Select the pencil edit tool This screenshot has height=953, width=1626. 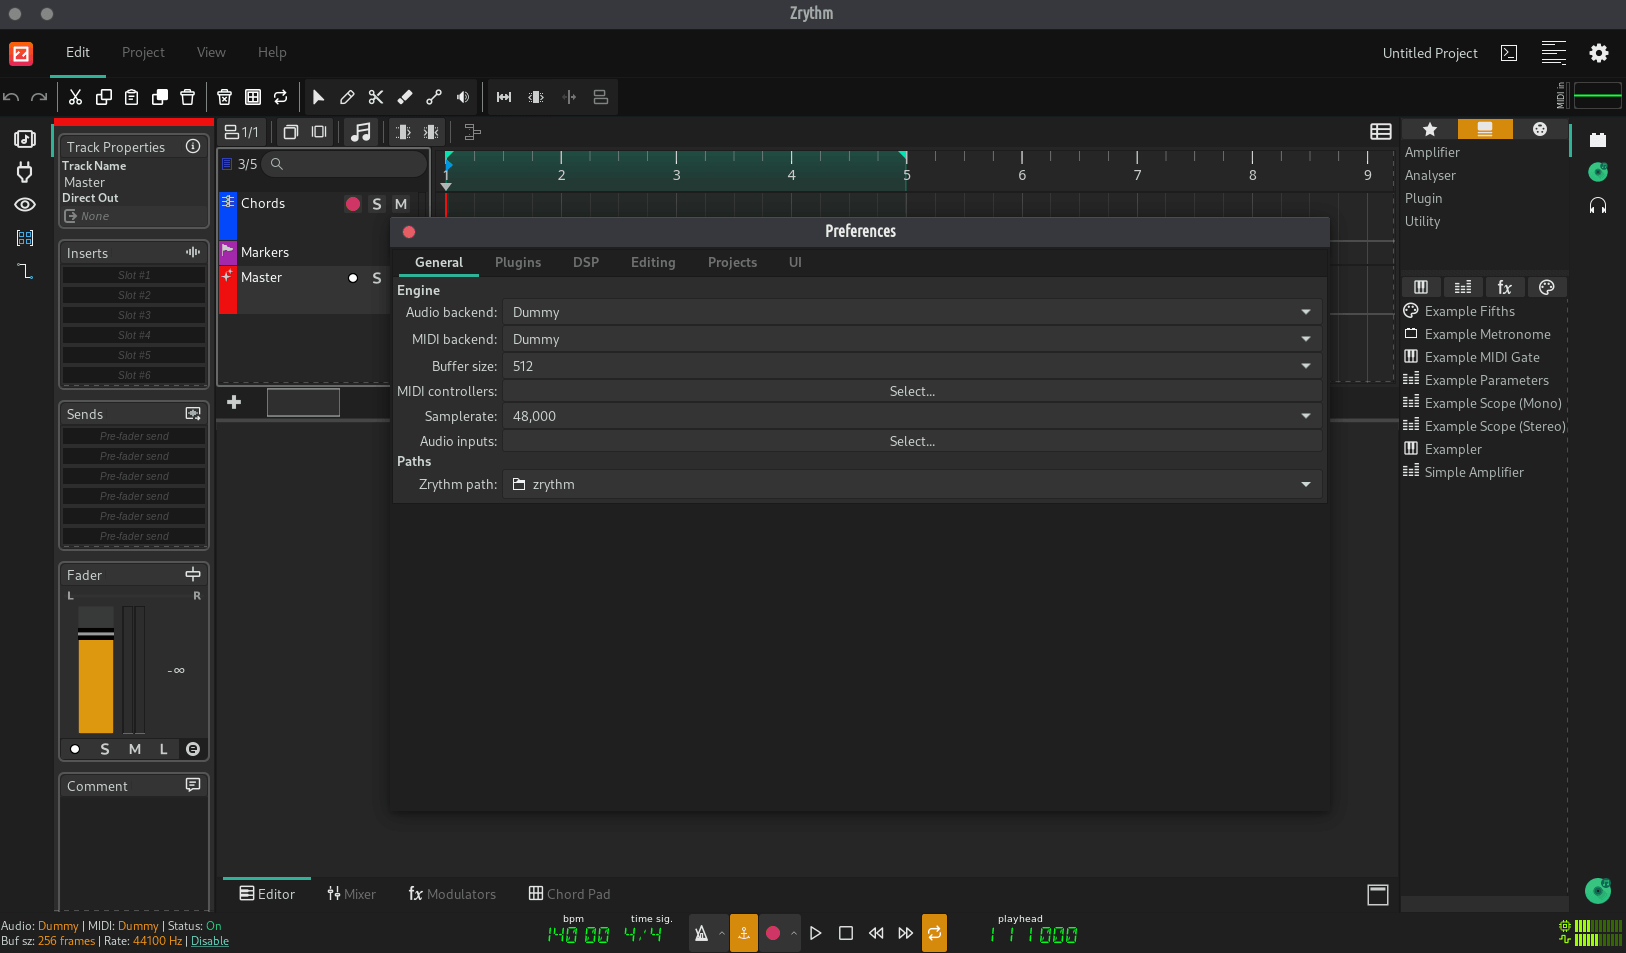347,97
